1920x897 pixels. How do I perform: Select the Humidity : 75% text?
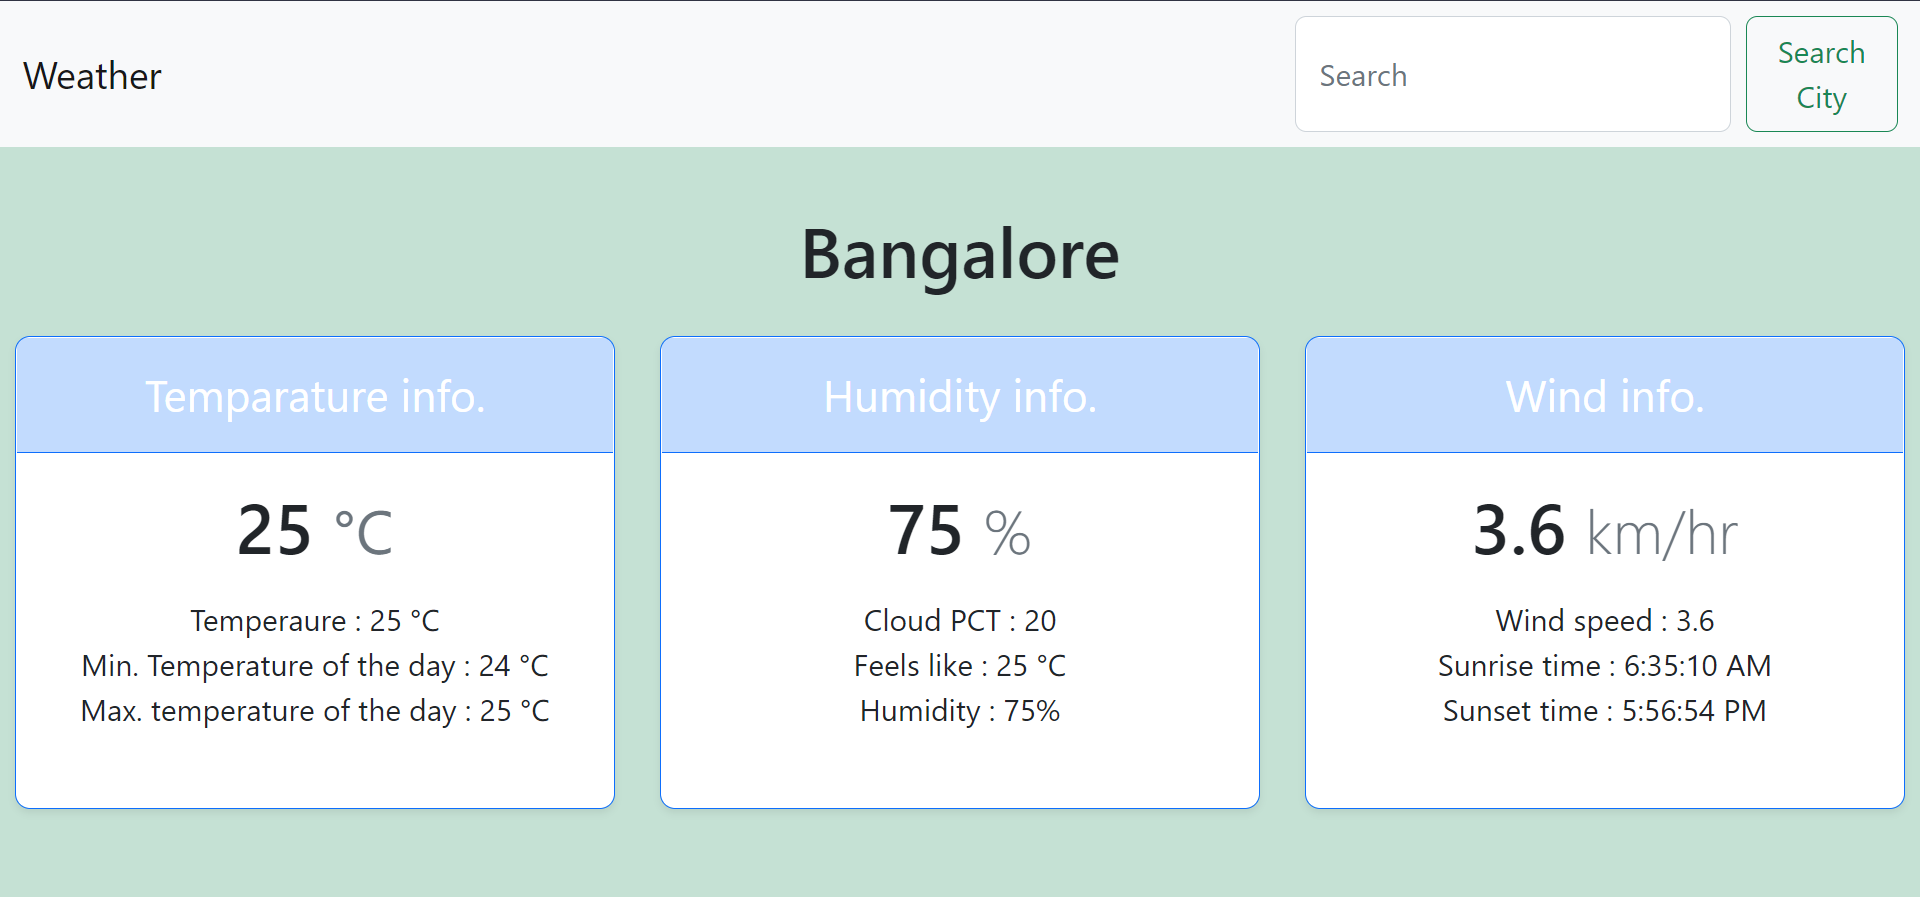click(x=959, y=711)
